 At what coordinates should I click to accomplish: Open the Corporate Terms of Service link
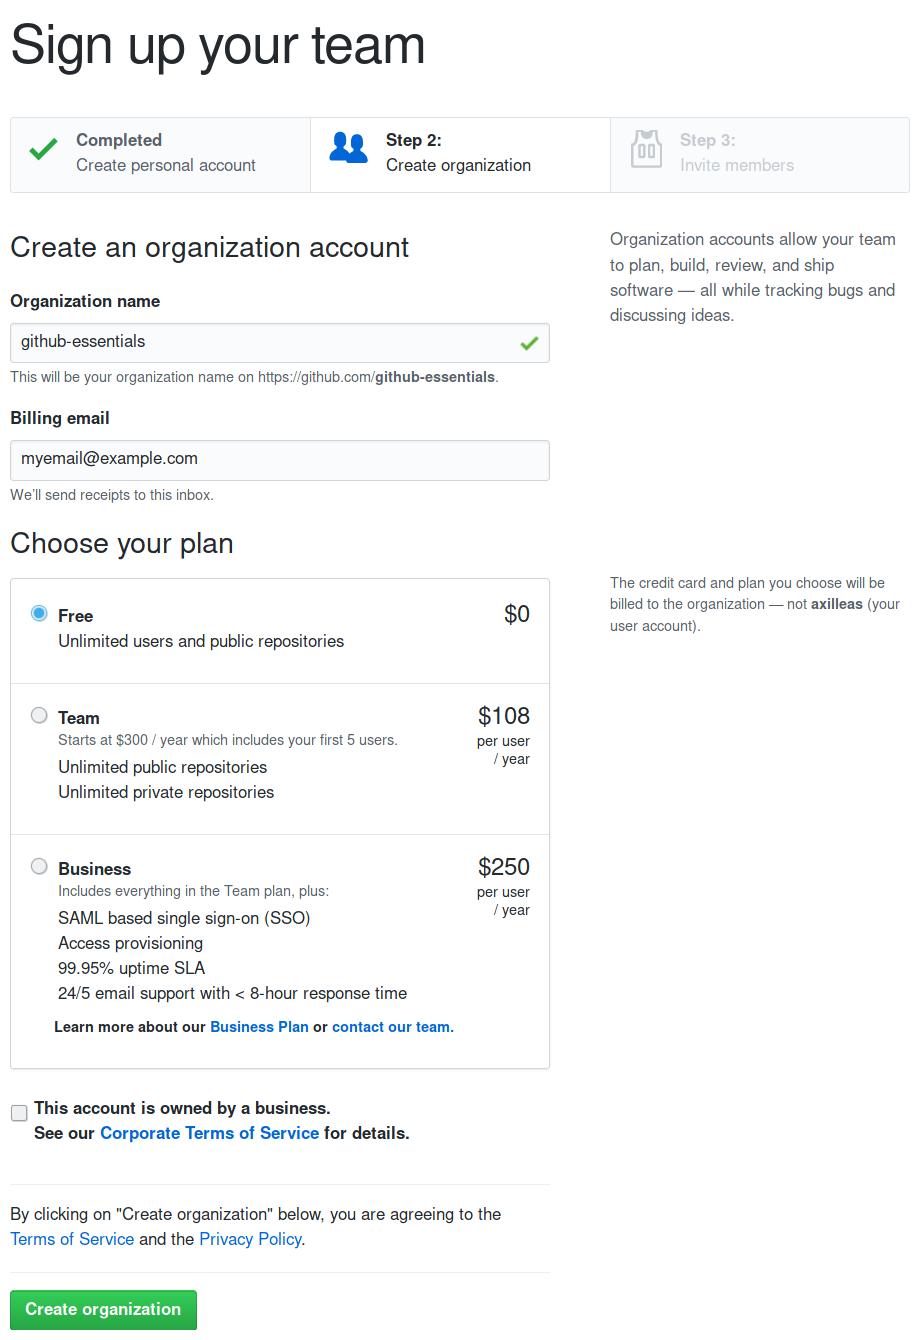click(x=209, y=1133)
